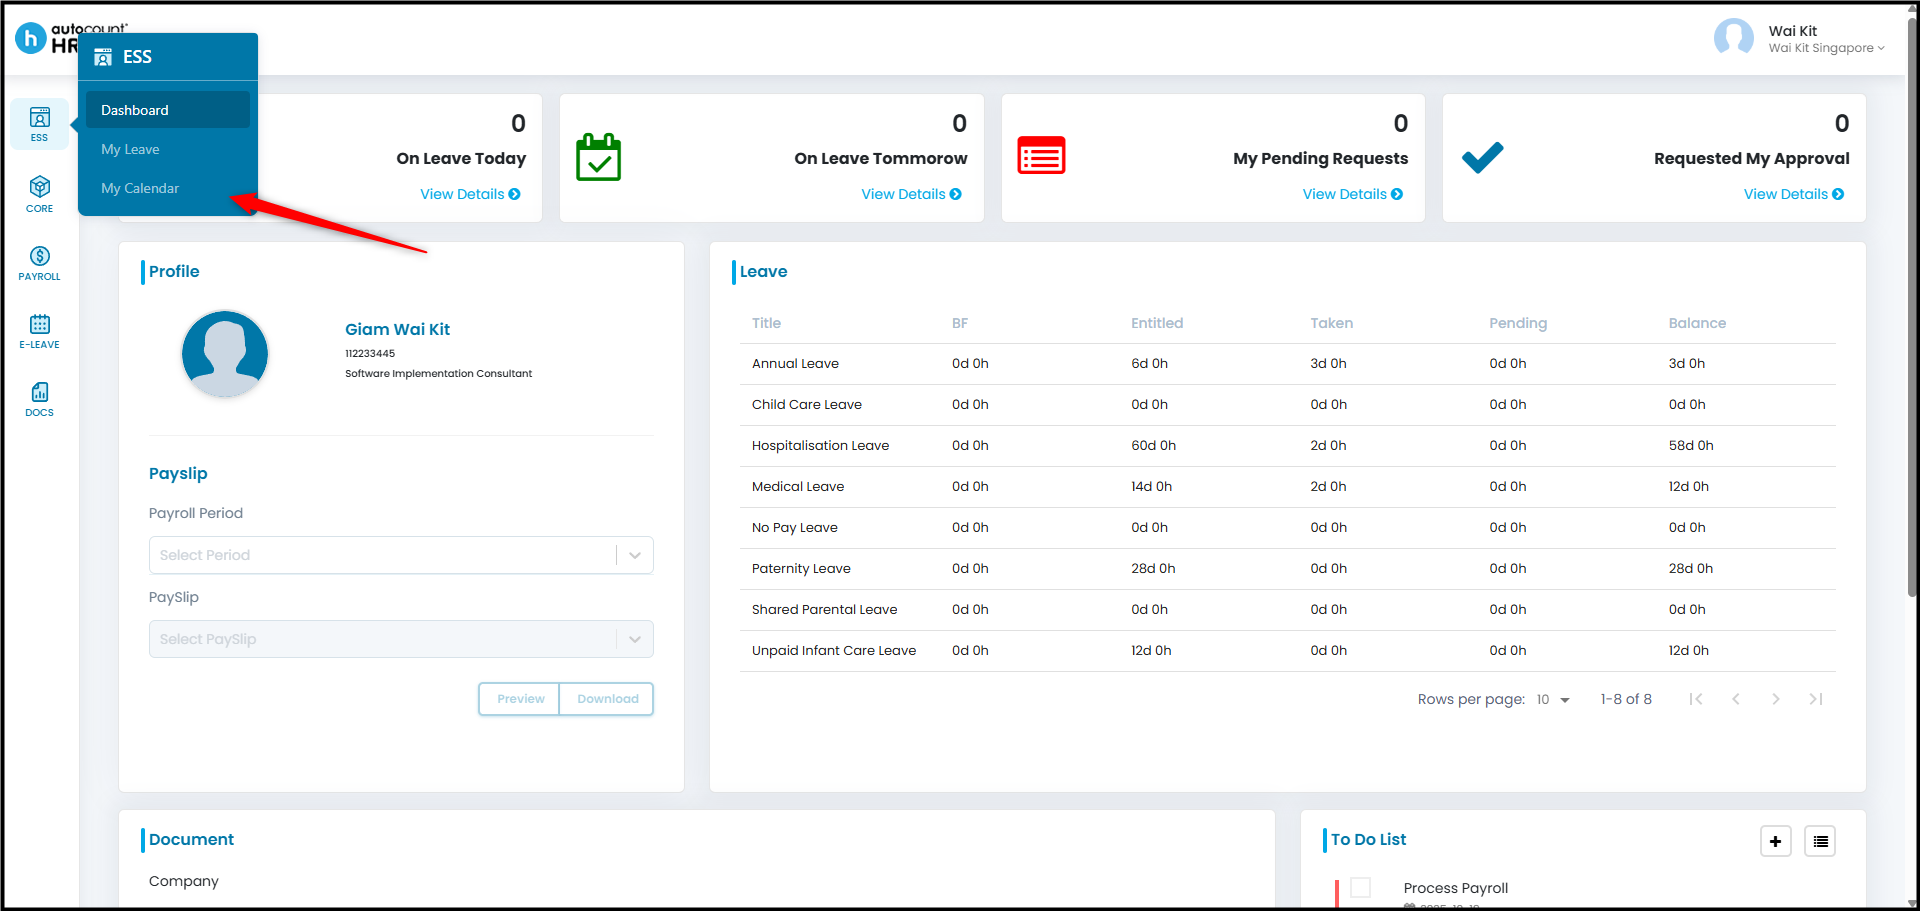Tick the Process Payroll checkbox
Viewport: 1920px width, 911px height.
(x=1360, y=887)
